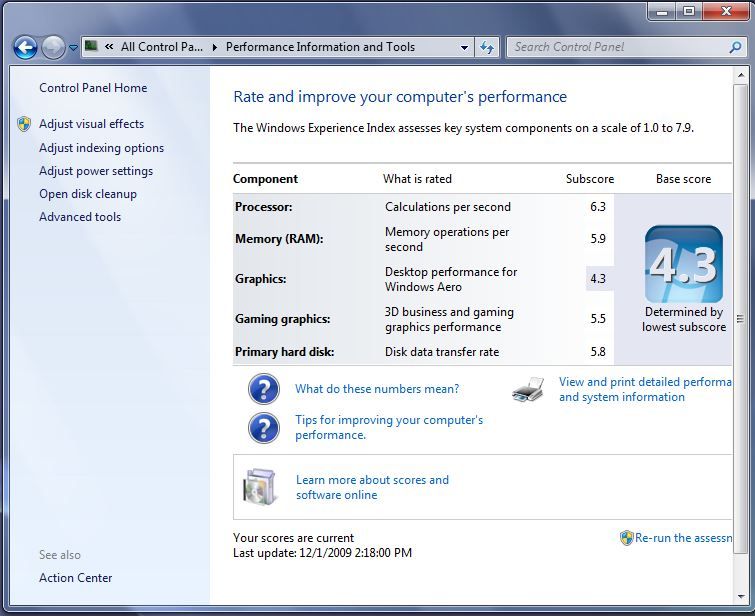Click the Back navigation arrow button
The image size is (755, 616).
[x=25, y=48]
